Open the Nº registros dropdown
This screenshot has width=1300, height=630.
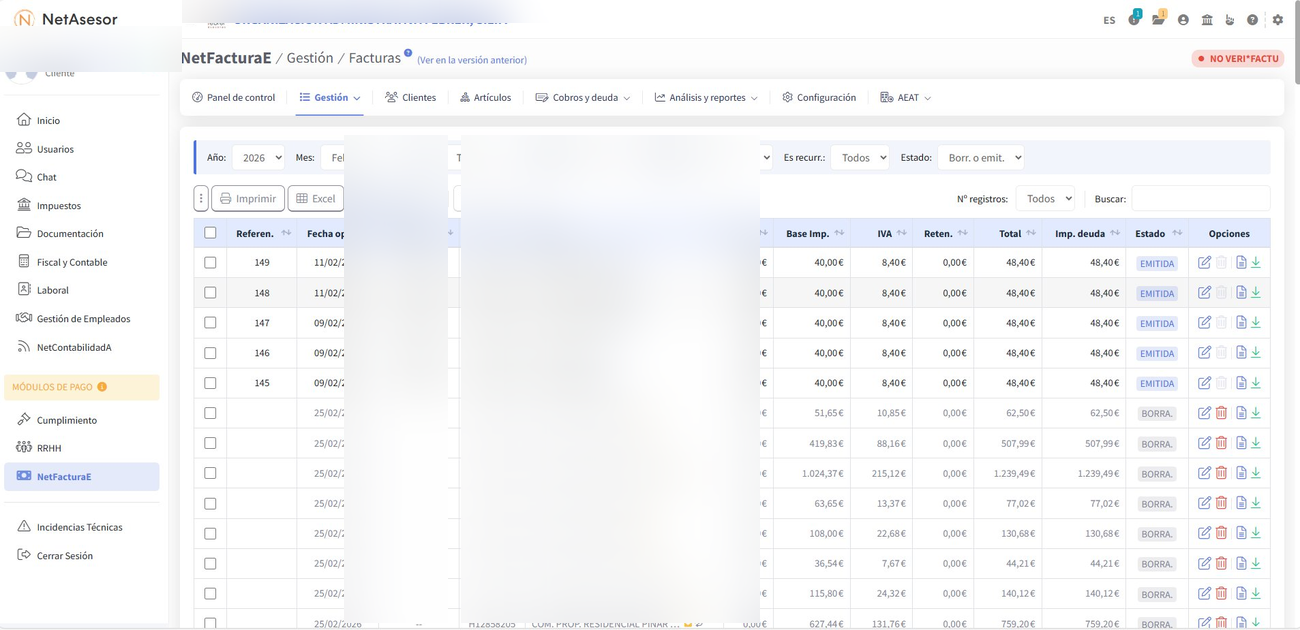[x=1044, y=198]
